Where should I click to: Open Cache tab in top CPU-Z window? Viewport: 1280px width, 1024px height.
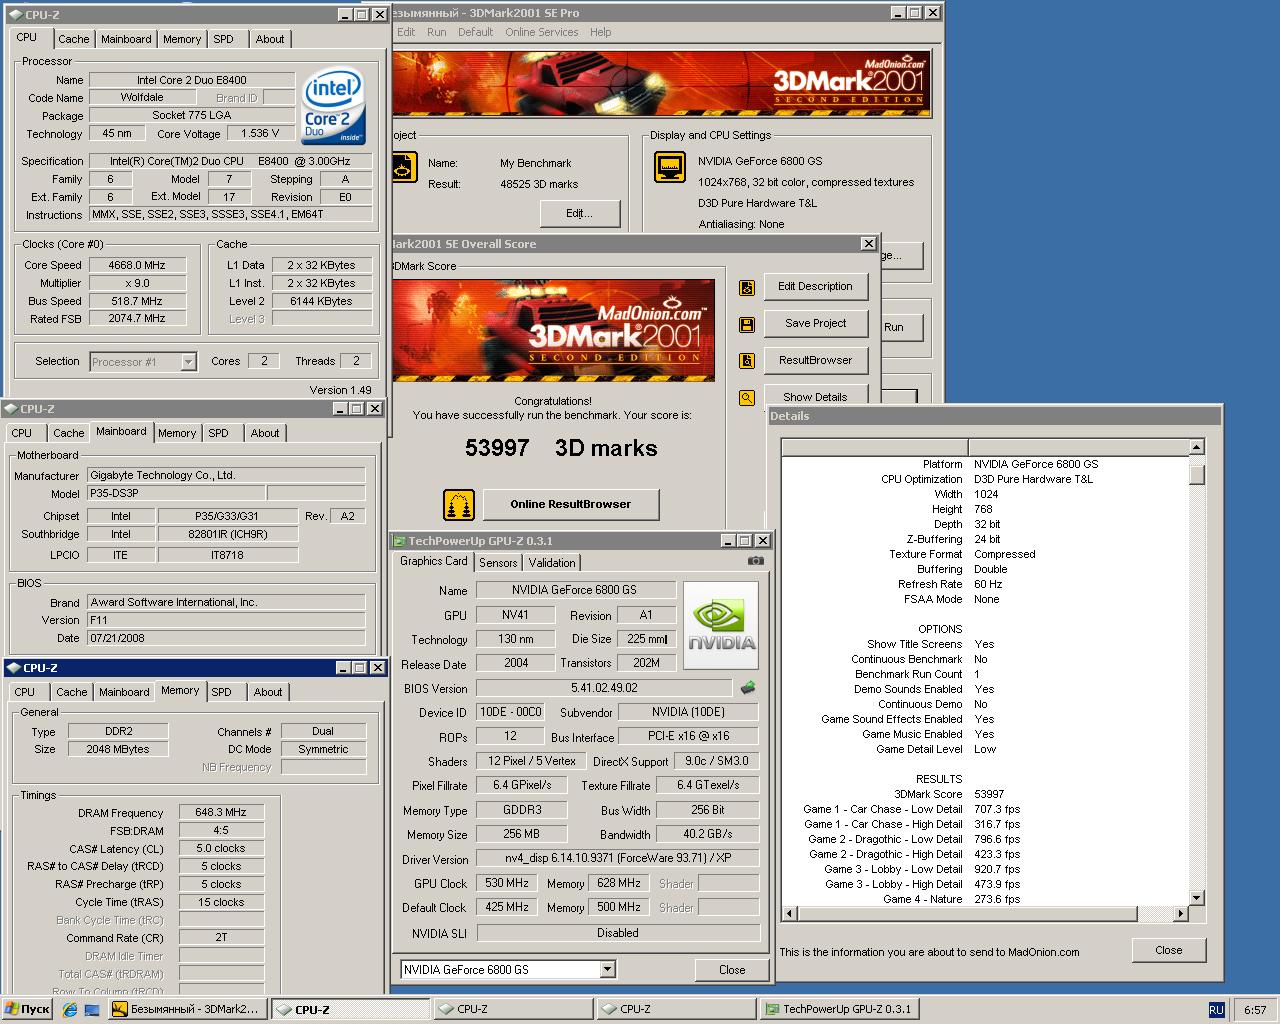pyautogui.click(x=74, y=39)
